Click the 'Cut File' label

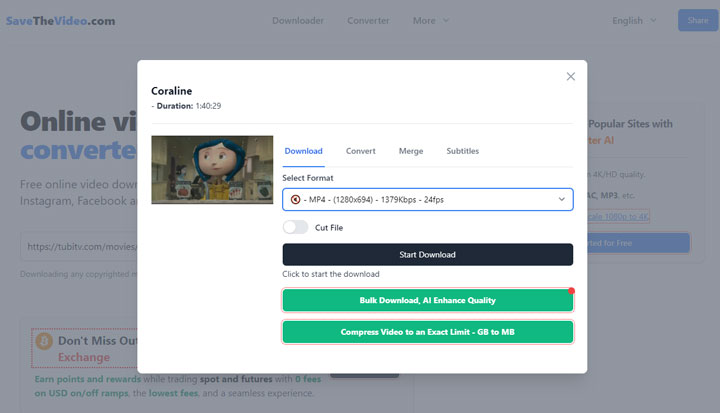coord(329,228)
